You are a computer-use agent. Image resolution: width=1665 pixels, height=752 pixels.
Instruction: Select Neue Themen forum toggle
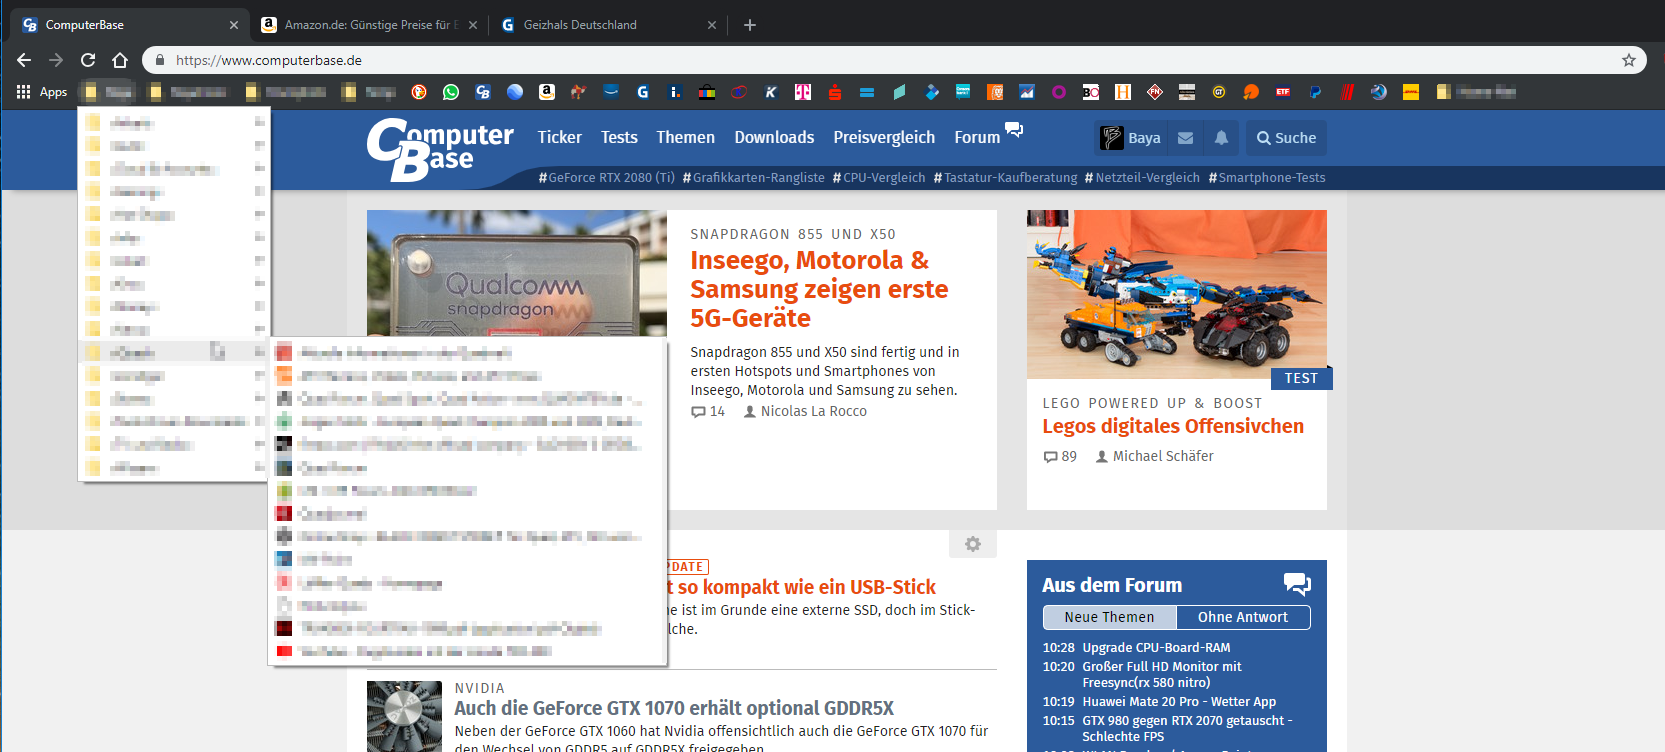1109,617
